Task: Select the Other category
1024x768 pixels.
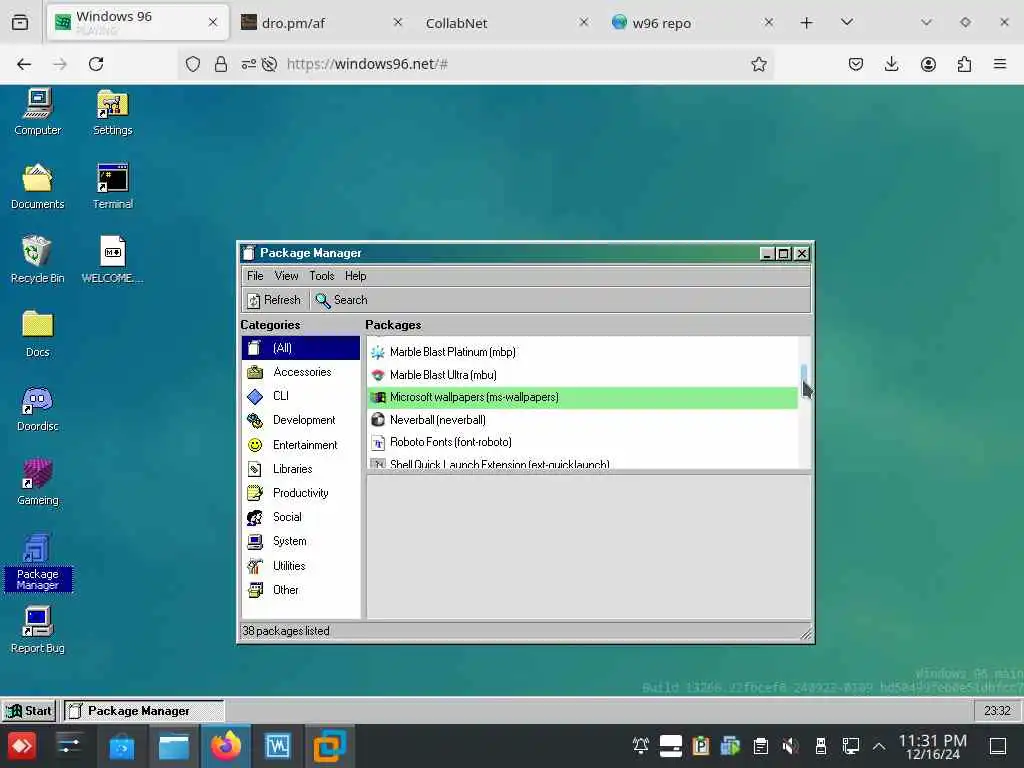Action: point(300,590)
